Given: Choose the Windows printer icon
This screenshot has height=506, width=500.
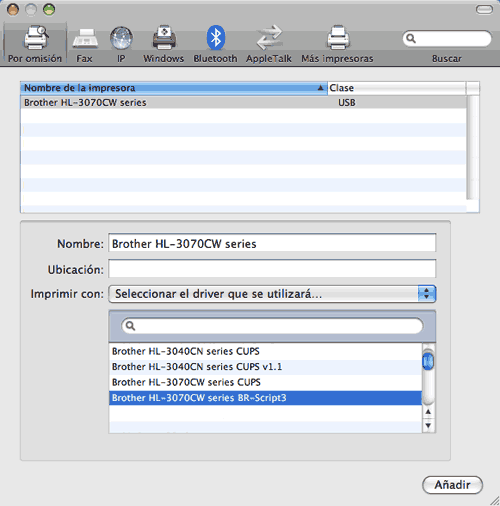Looking at the screenshot, I should coord(164,37).
